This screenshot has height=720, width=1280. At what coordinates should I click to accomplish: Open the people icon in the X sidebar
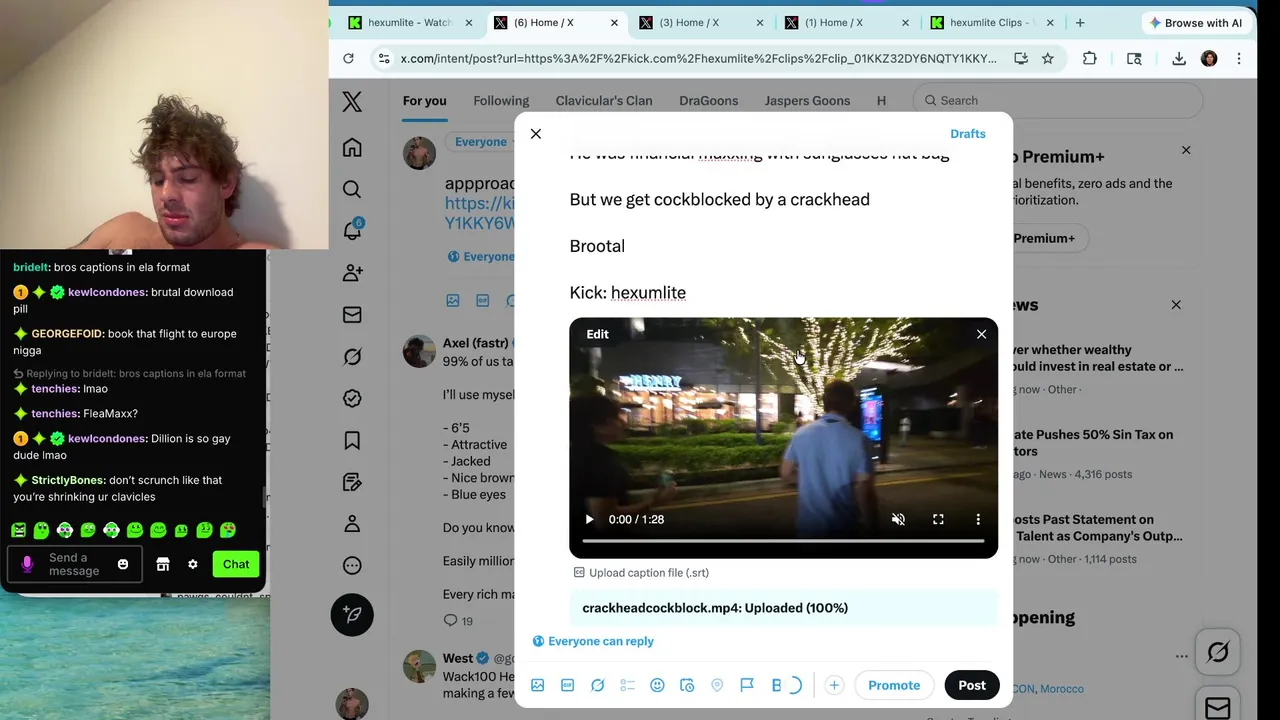coord(352,273)
